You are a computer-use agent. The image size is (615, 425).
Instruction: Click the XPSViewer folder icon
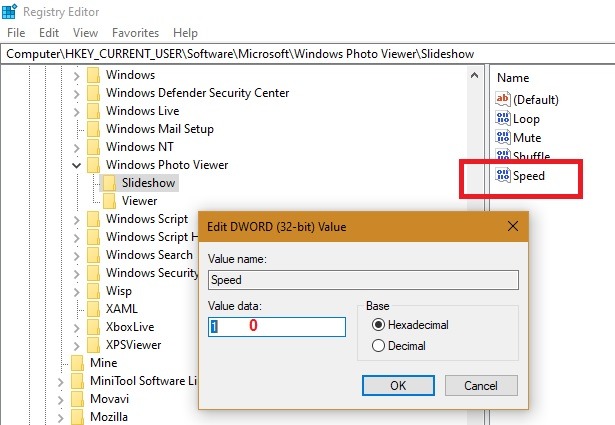pos(93,345)
